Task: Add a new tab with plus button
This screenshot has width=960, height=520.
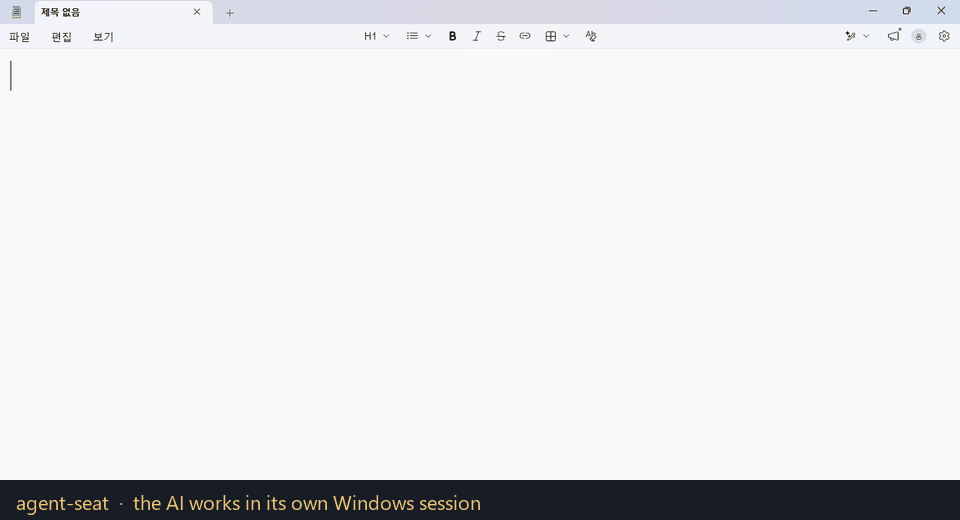Action: coord(230,13)
